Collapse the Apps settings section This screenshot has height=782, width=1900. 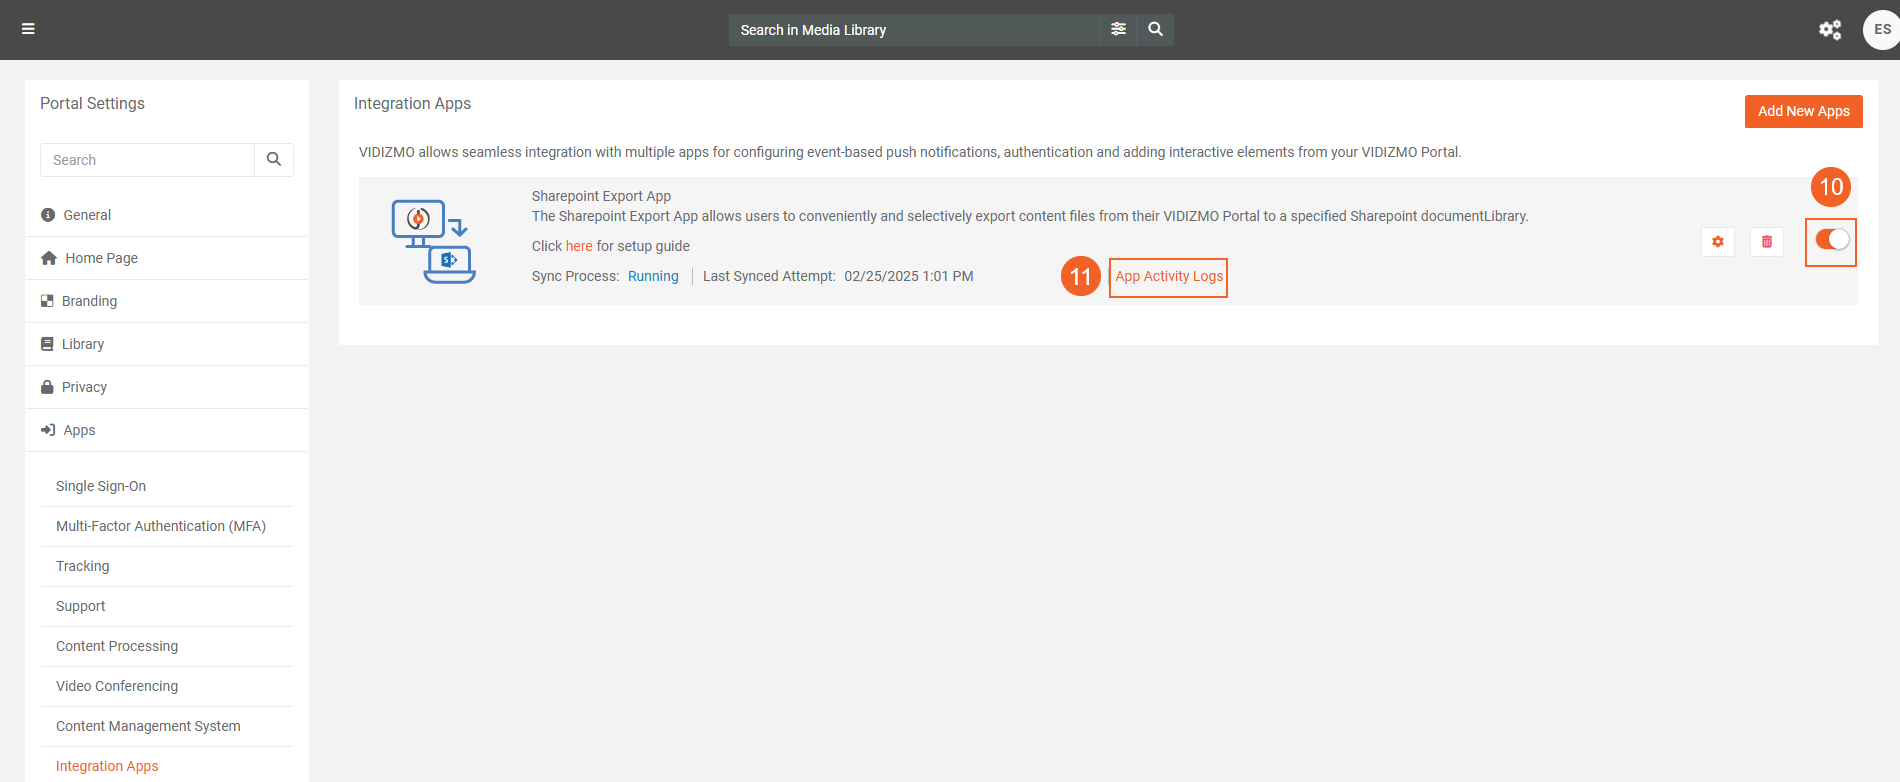[x=79, y=430]
